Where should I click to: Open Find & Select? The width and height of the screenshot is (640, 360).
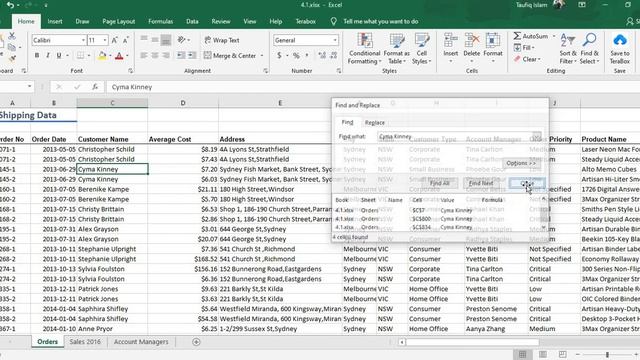589,49
